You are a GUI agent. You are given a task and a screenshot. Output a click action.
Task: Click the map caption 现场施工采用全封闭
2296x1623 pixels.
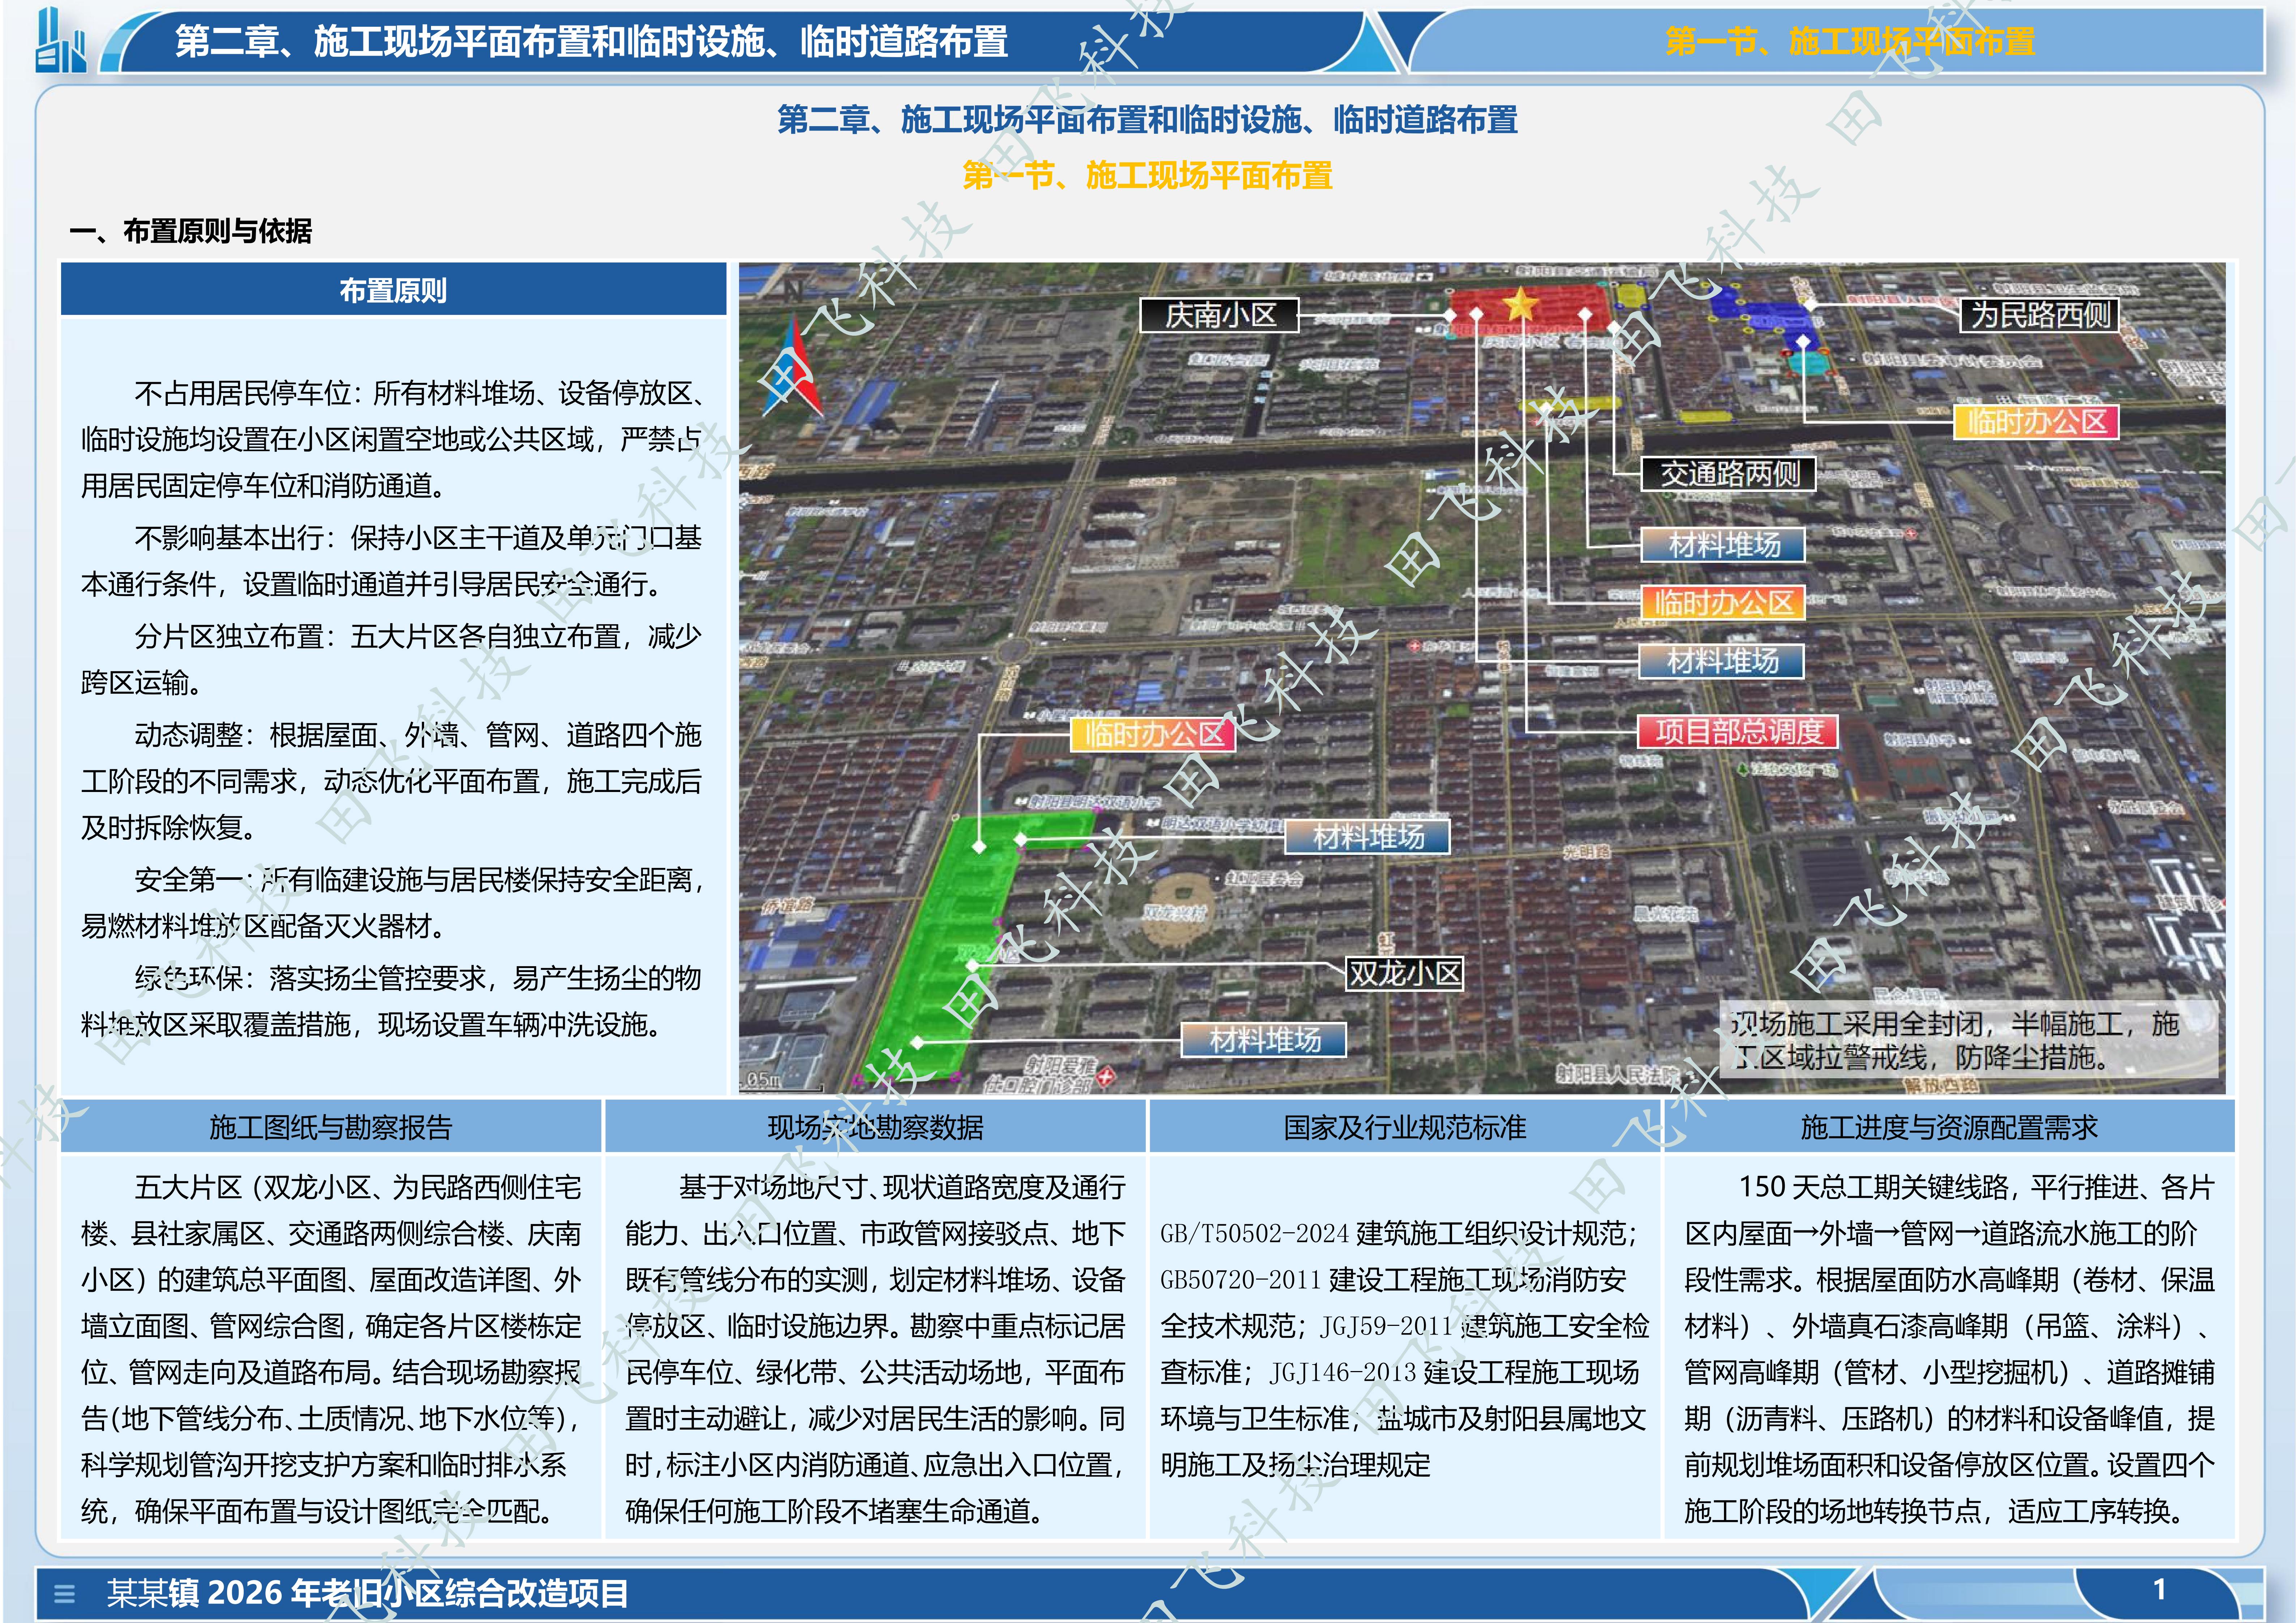(x=1968, y=1040)
